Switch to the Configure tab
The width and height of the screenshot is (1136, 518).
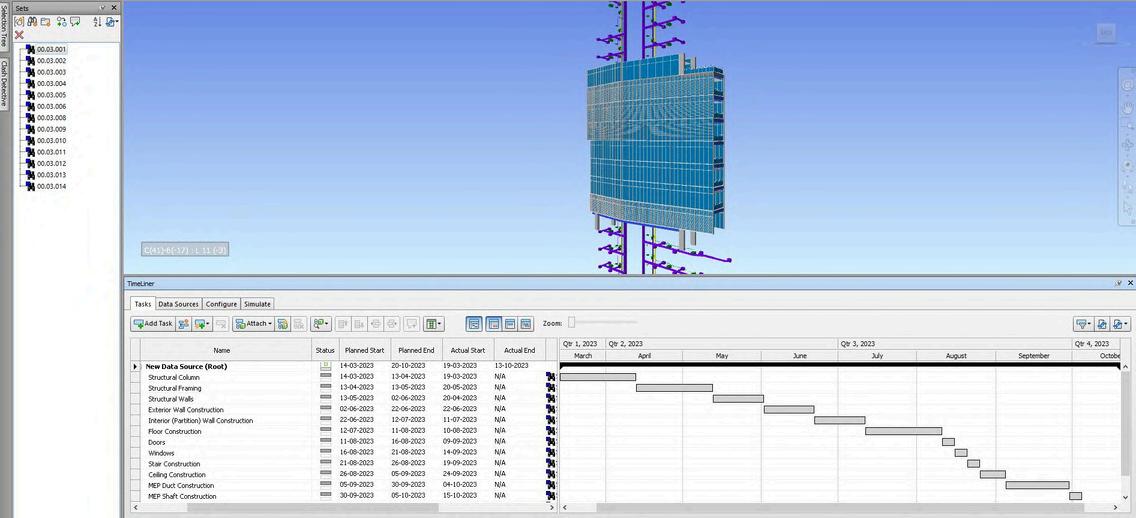point(221,304)
